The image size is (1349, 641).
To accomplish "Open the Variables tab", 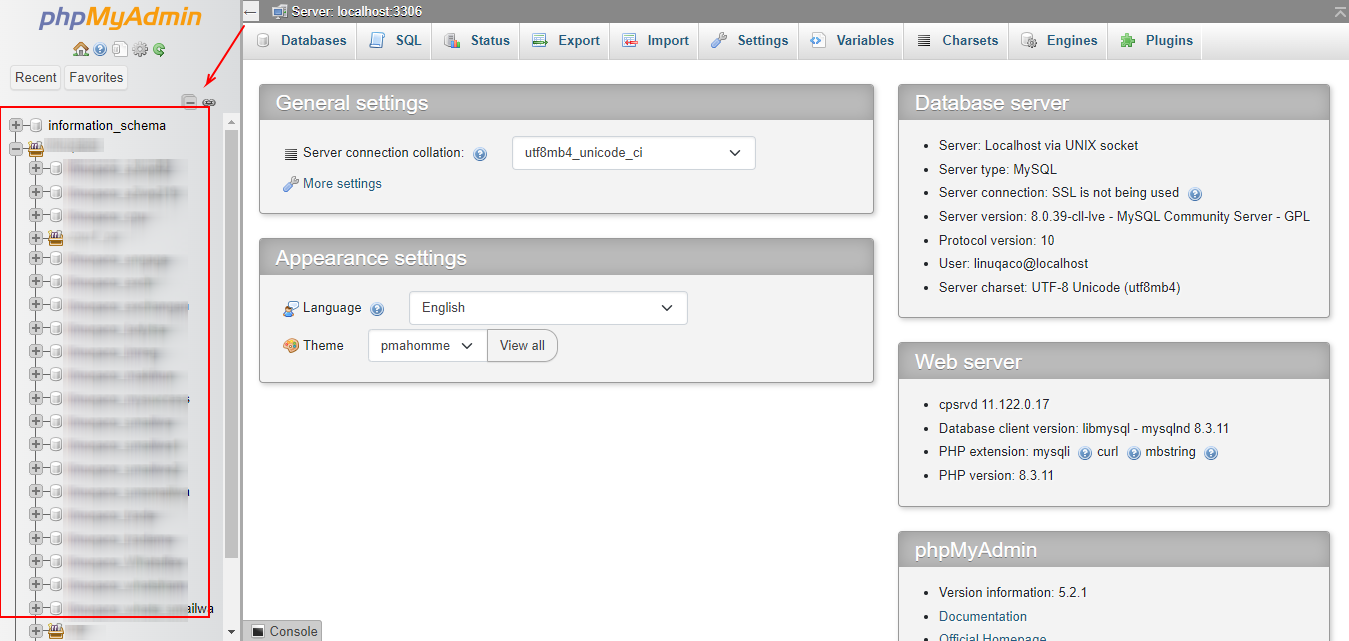I will coord(852,41).
